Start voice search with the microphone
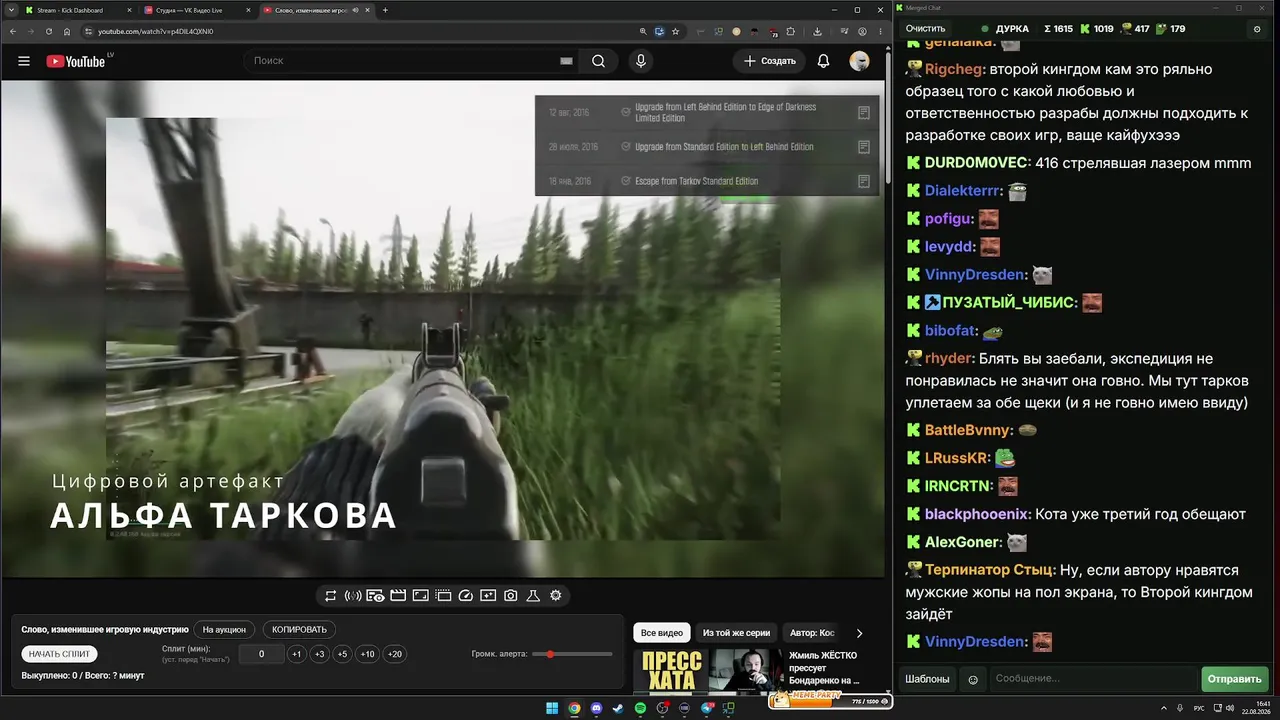1280x720 pixels. pos(641,61)
